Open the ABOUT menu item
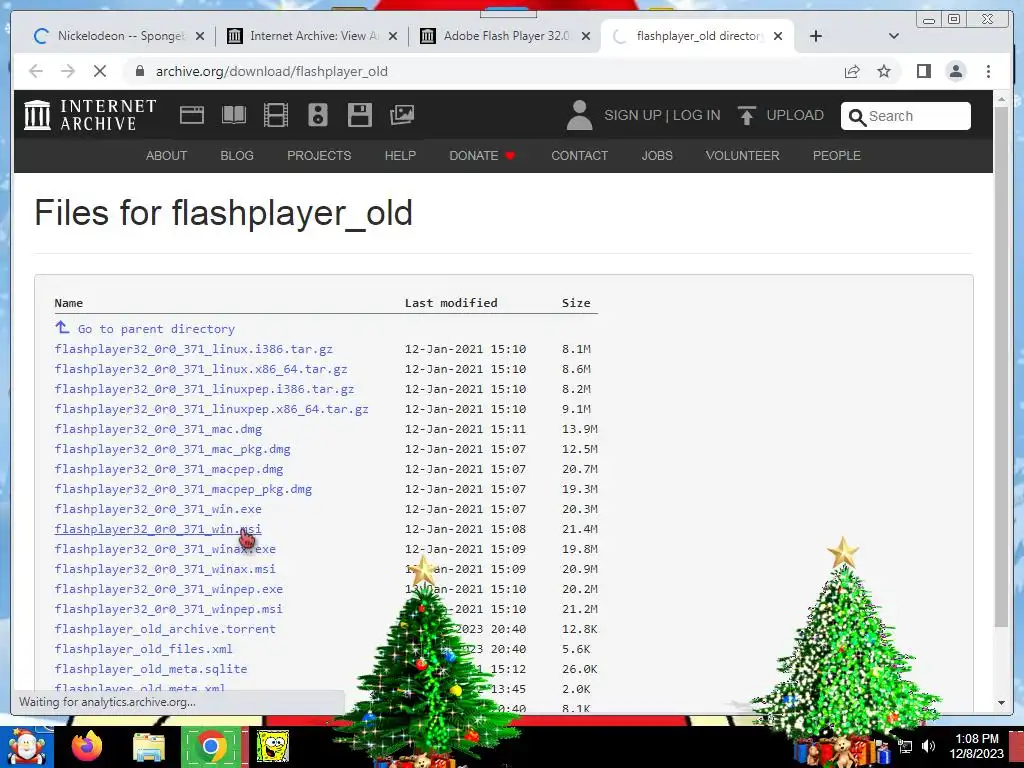This screenshot has width=1024, height=768. pos(167,155)
